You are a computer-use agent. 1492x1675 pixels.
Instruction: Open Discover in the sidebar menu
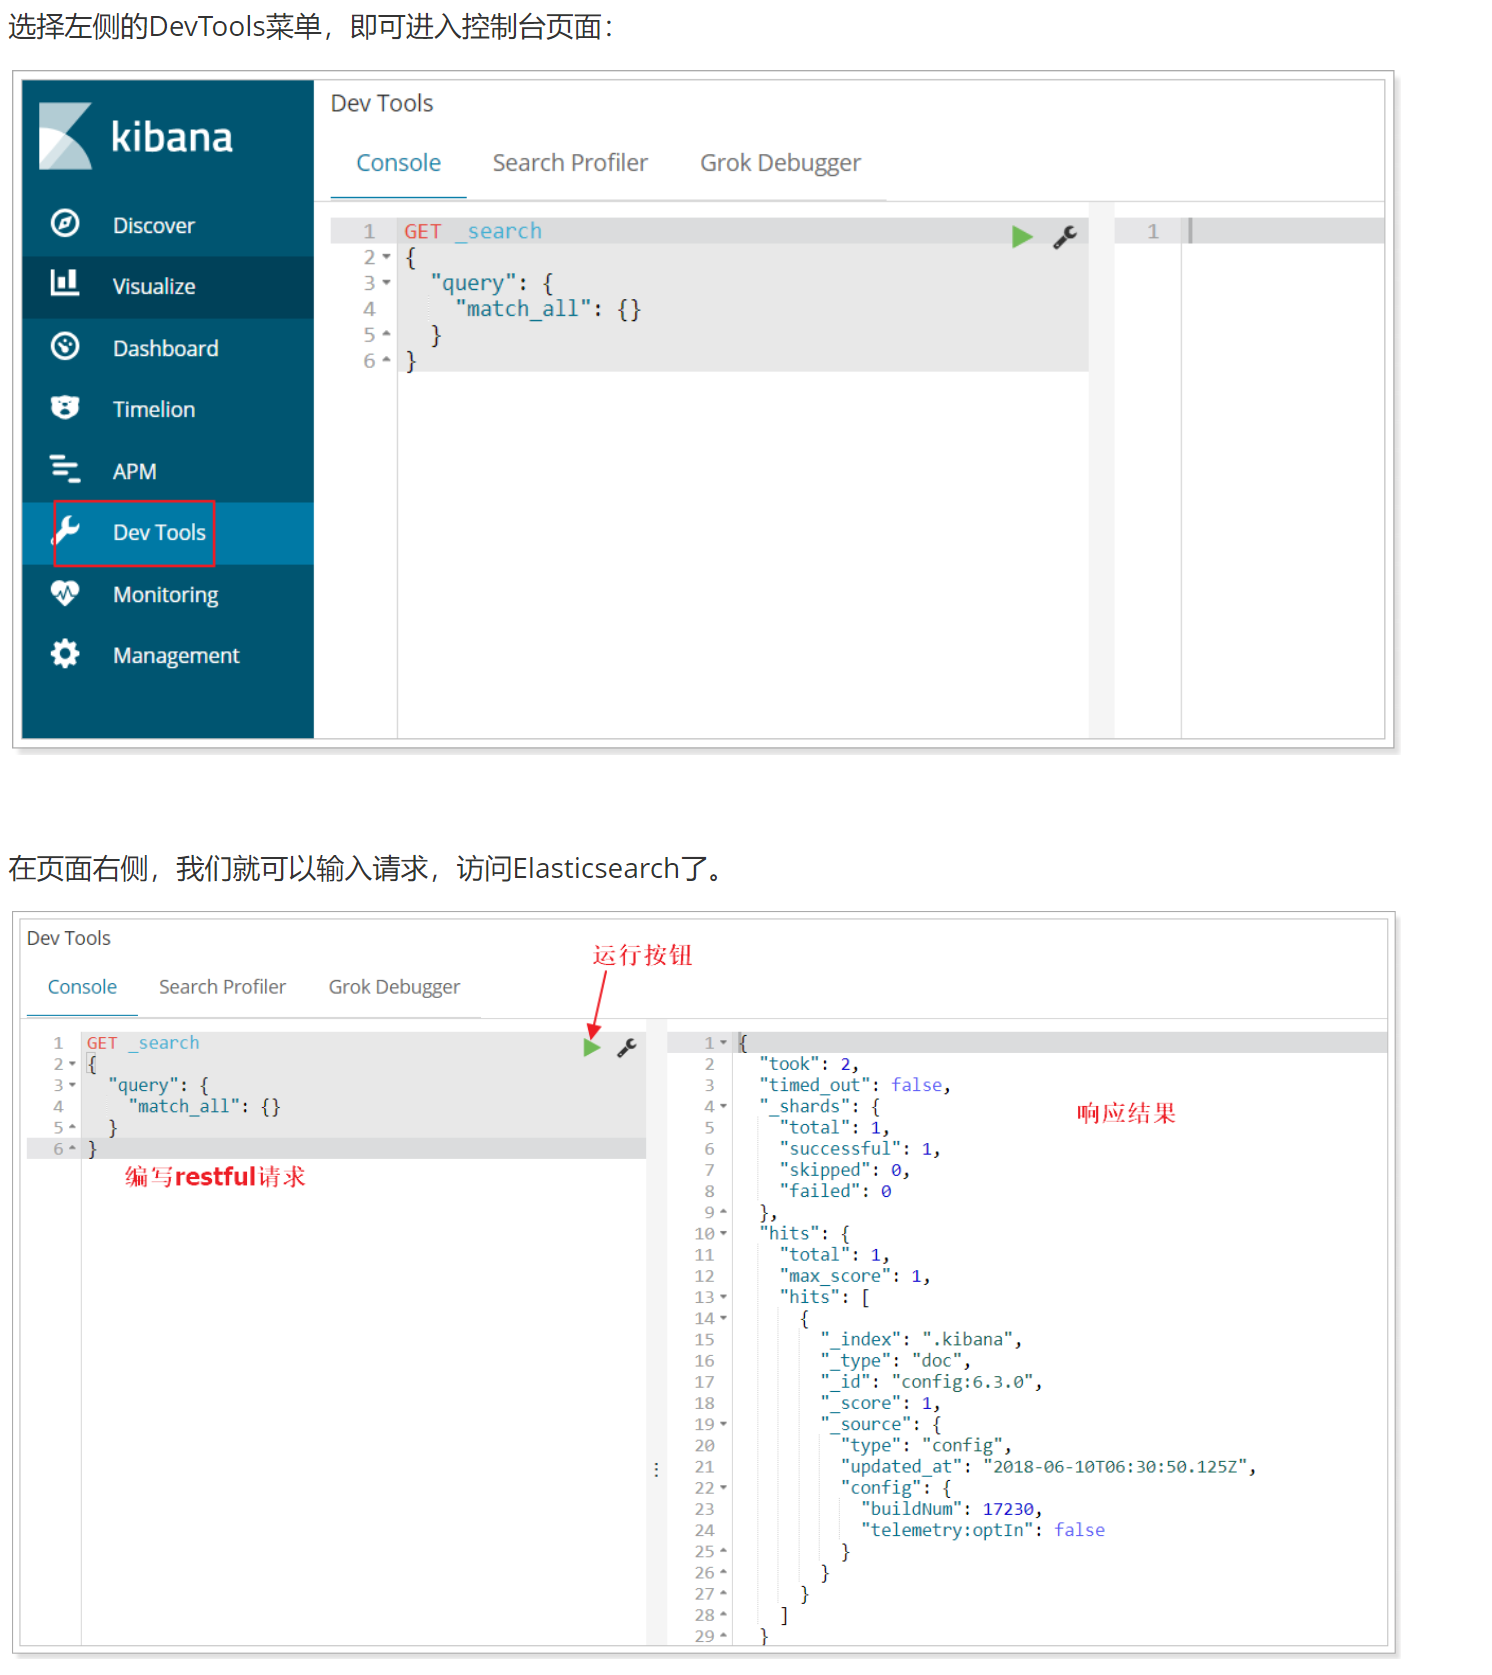click(x=153, y=225)
